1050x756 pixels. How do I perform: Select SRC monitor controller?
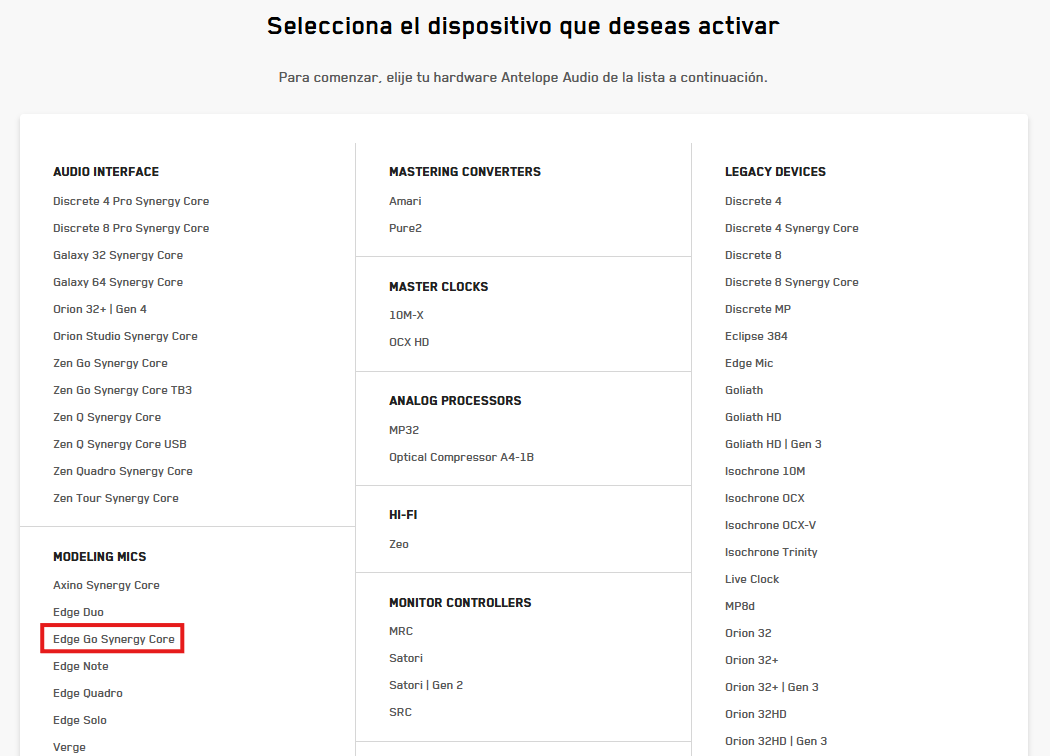click(400, 712)
